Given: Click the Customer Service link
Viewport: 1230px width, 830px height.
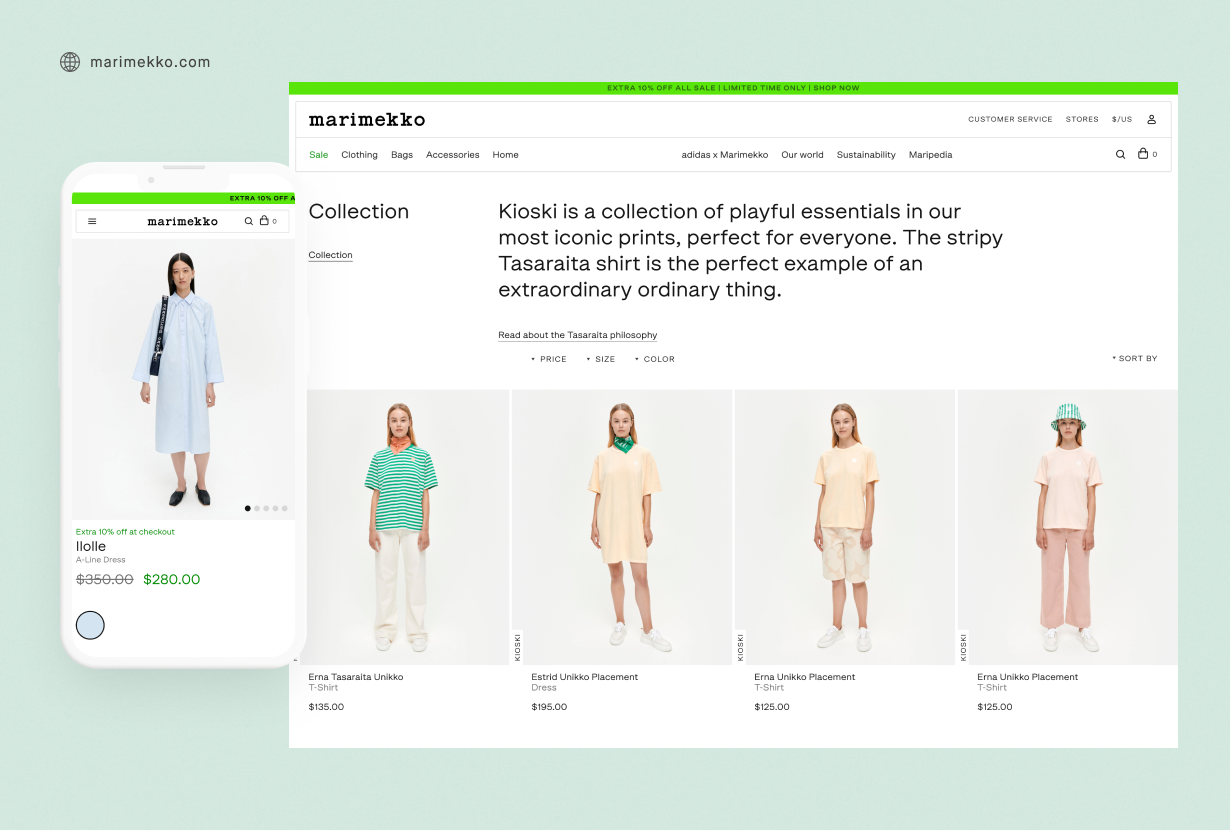Looking at the screenshot, I should tap(1010, 119).
